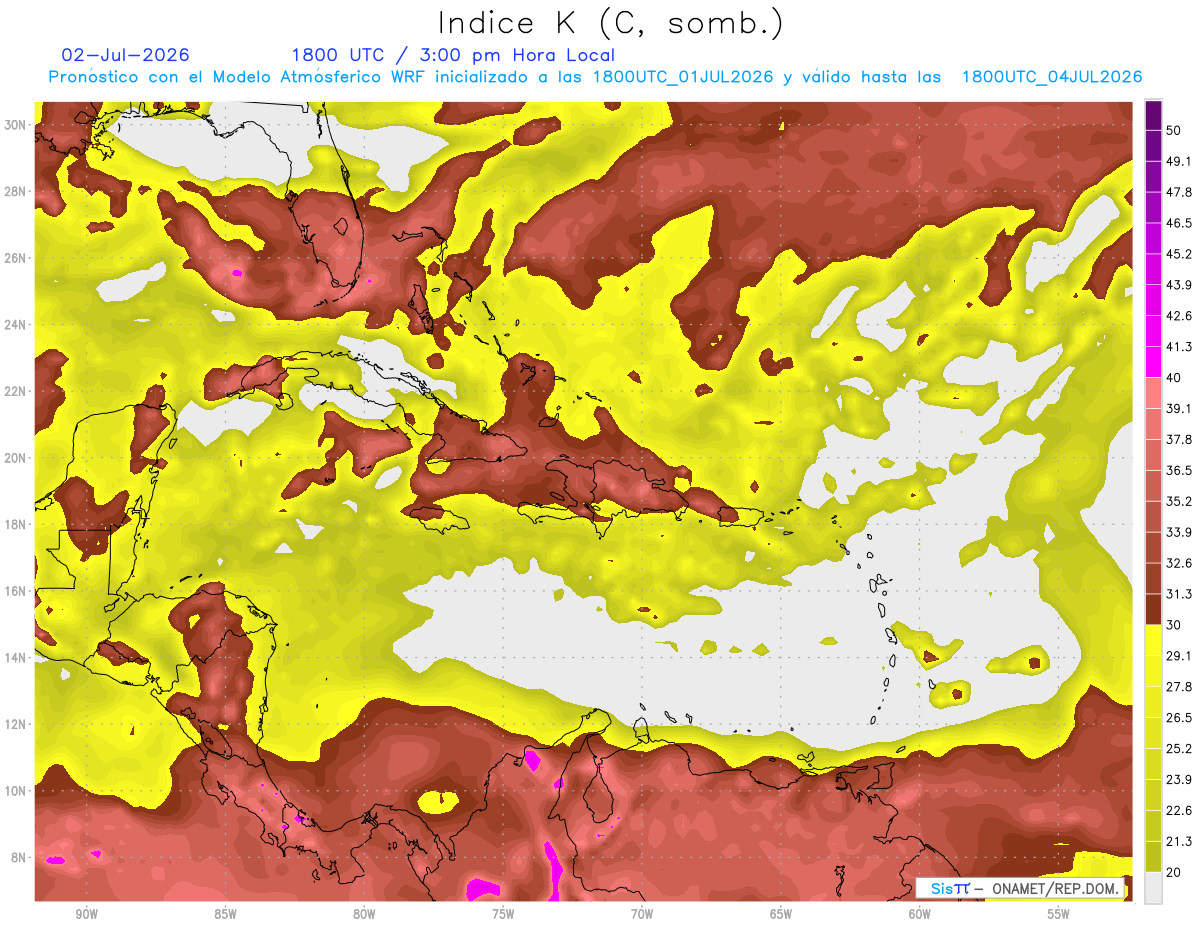Click the color scale value '41.3'
The width and height of the screenshot is (1200, 927).
pyautogui.click(x=1179, y=347)
